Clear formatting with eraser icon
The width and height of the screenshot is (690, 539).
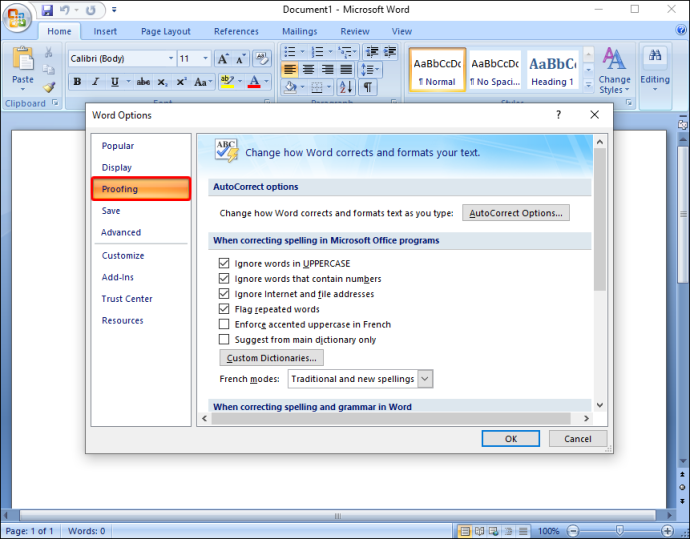pyautogui.click(x=262, y=59)
